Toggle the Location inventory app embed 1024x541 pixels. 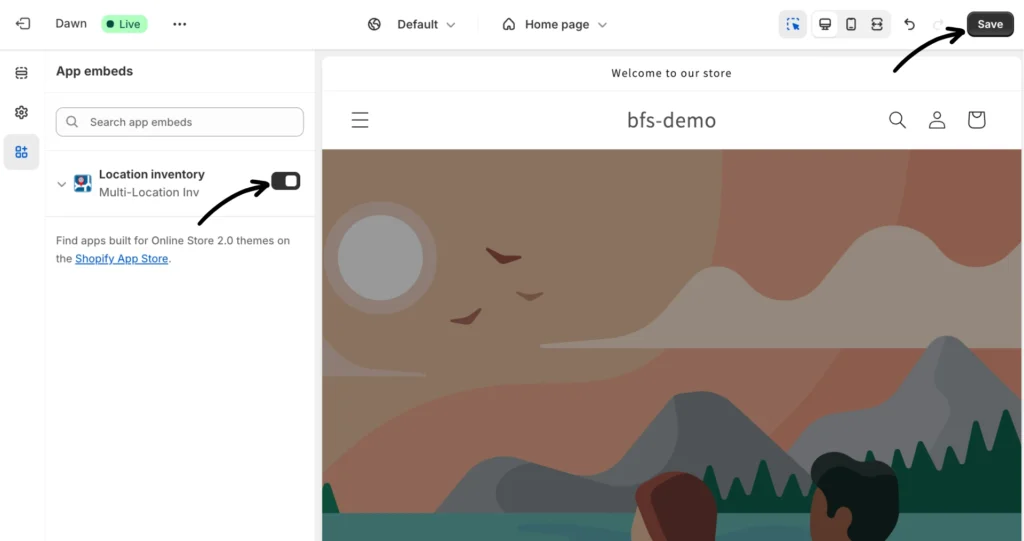pos(286,181)
